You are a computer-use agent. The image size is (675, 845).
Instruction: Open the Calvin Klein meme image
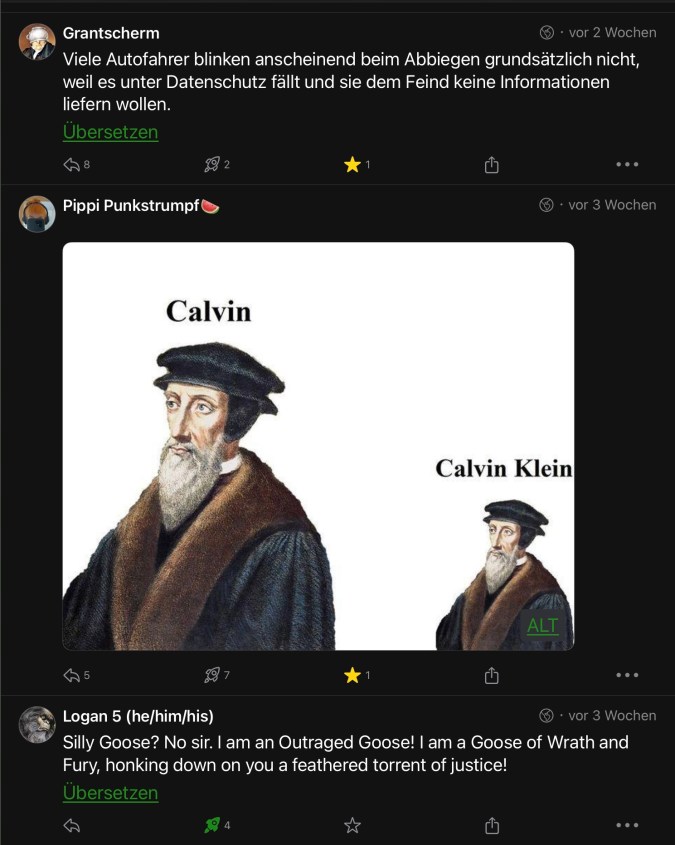[318, 446]
